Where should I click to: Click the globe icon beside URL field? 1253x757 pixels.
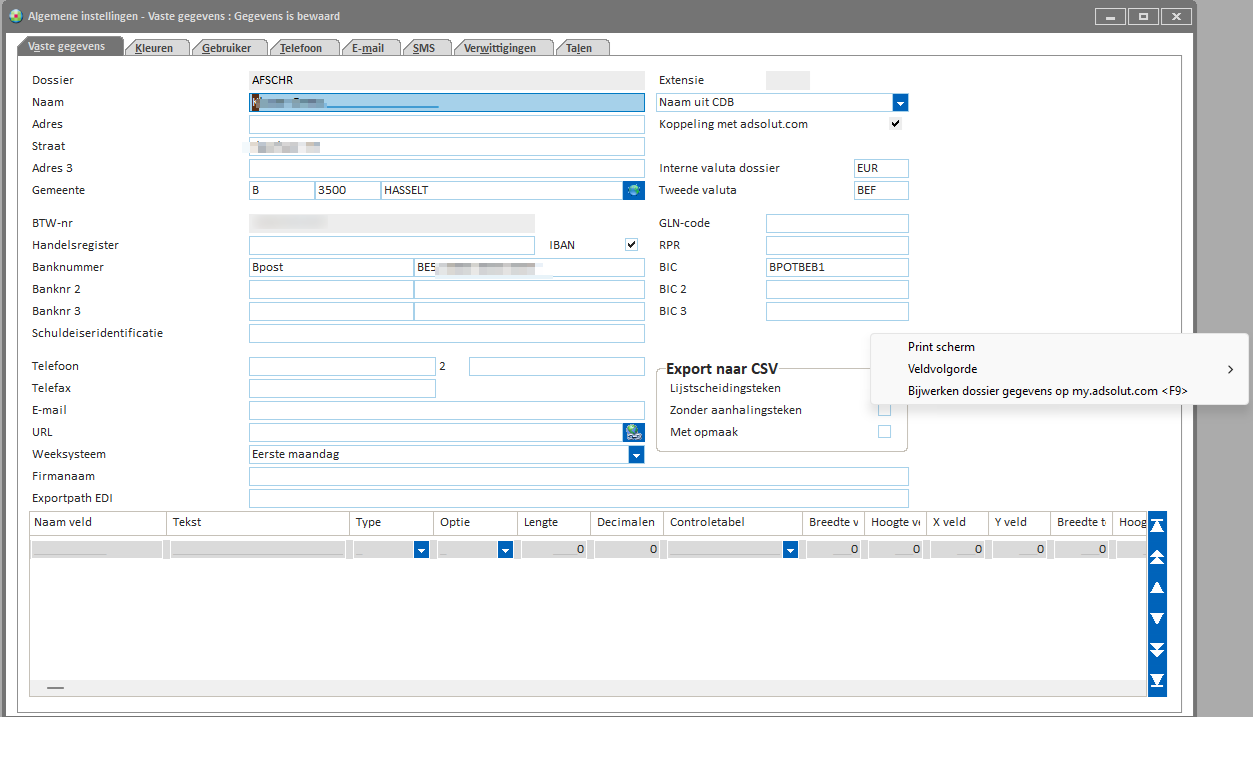(633, 432)
